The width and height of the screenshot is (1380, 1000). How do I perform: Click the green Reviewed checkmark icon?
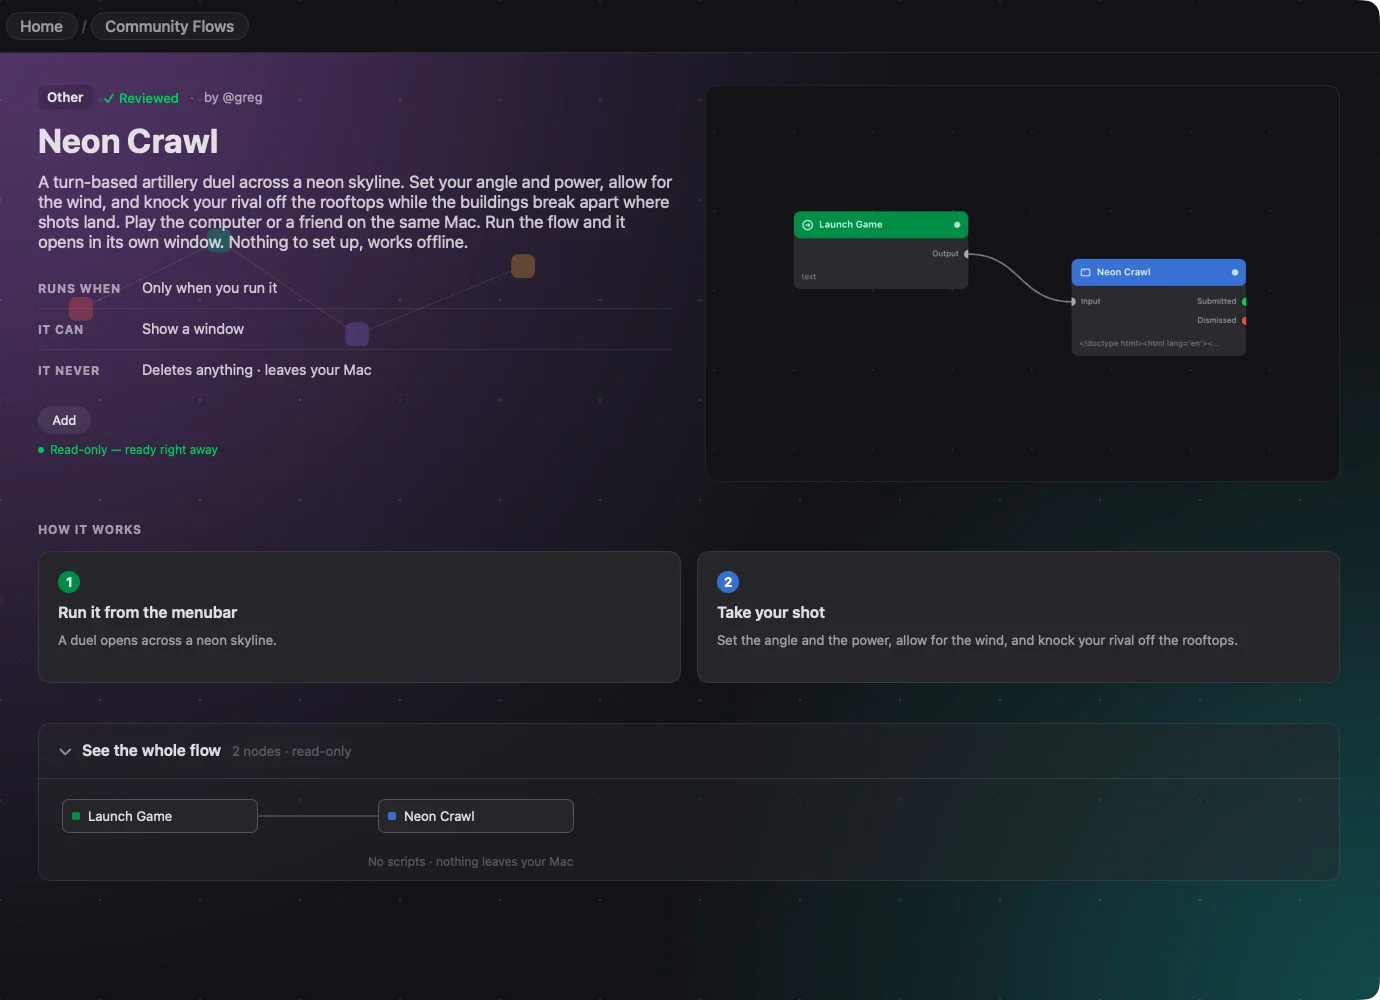[x=109, y=98]
